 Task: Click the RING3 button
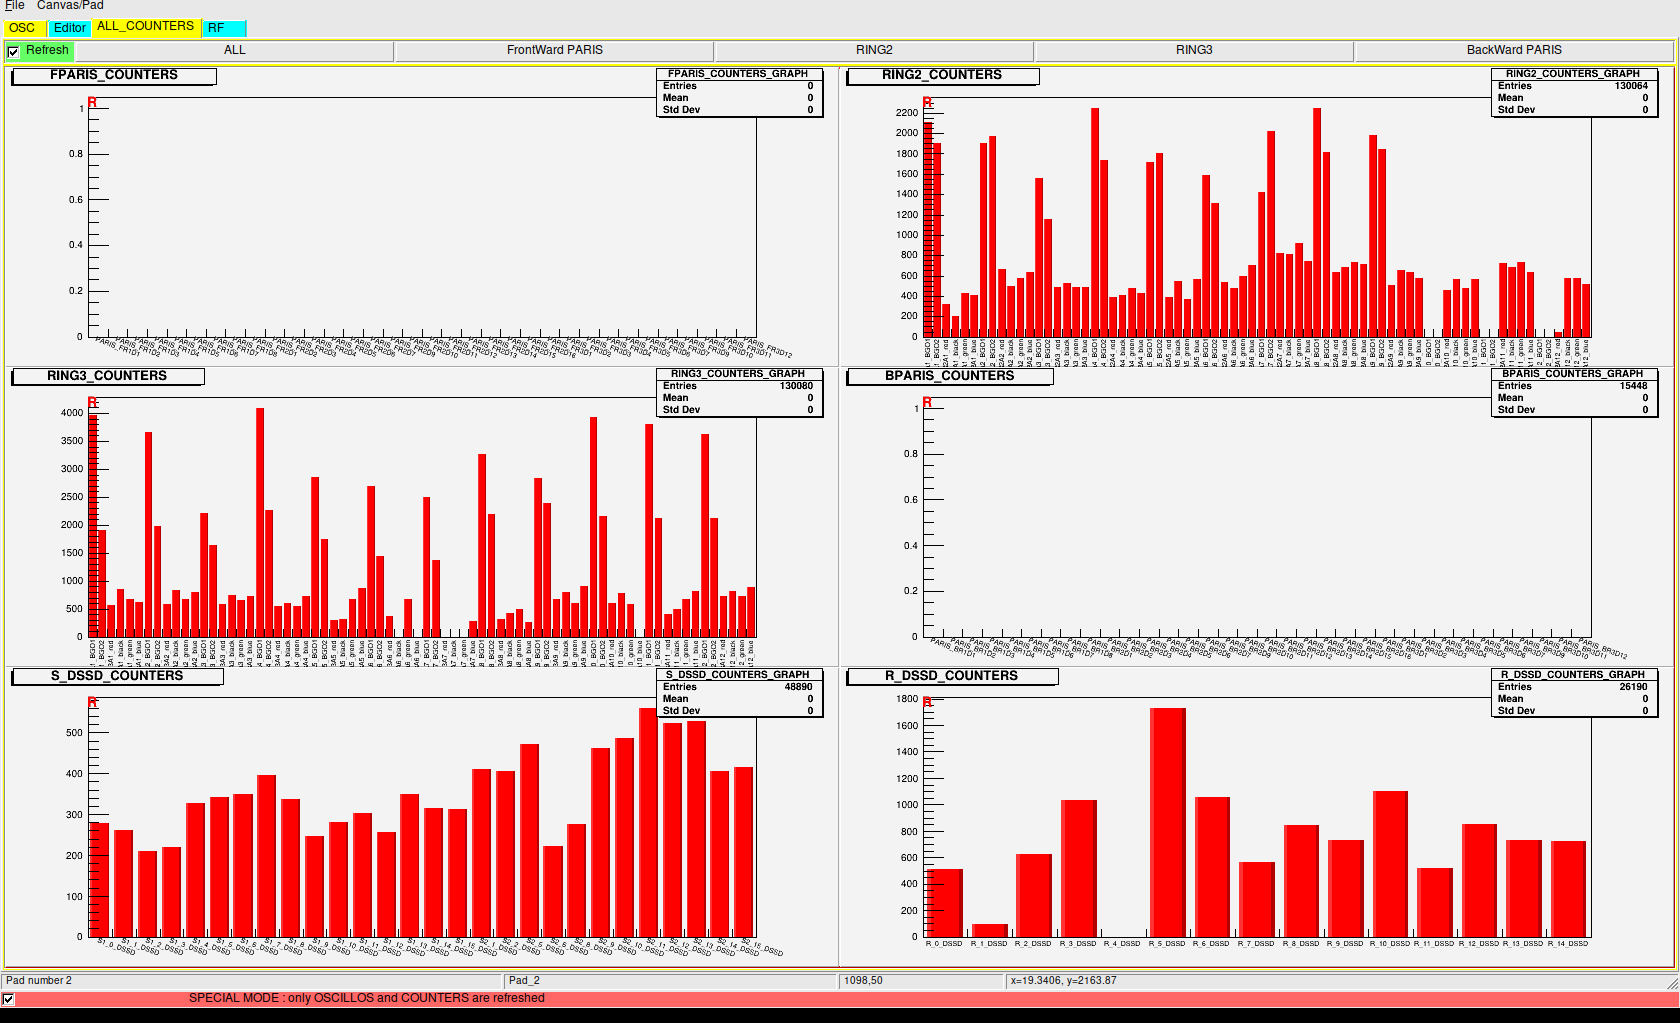(x=1194, y=50)
